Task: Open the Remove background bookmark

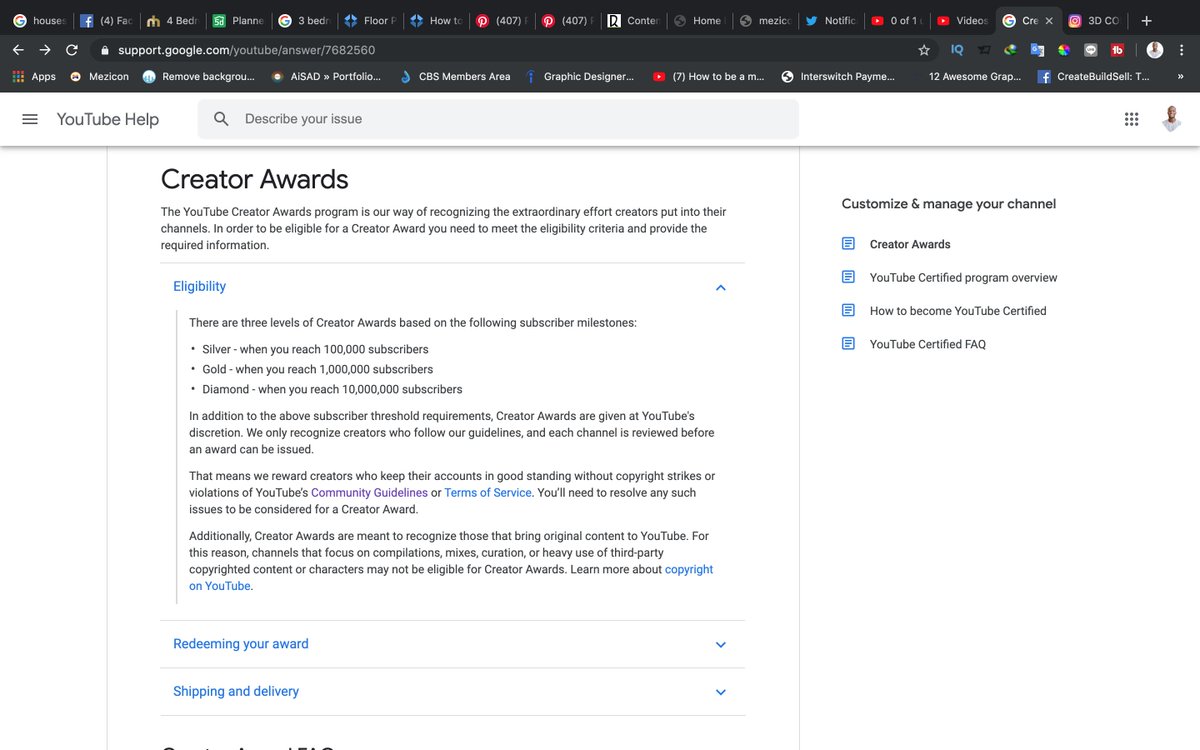Action: point(198,76)
